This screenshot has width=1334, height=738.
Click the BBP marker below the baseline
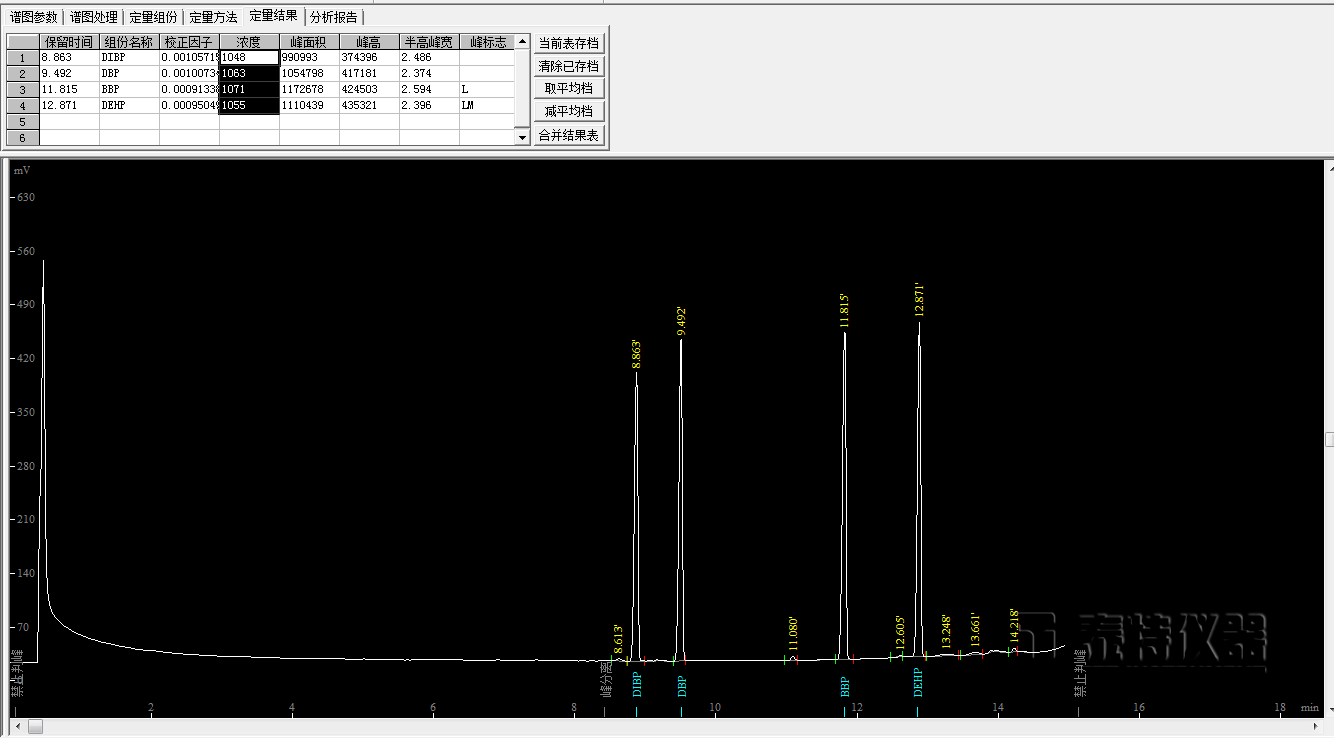(845, 686)
